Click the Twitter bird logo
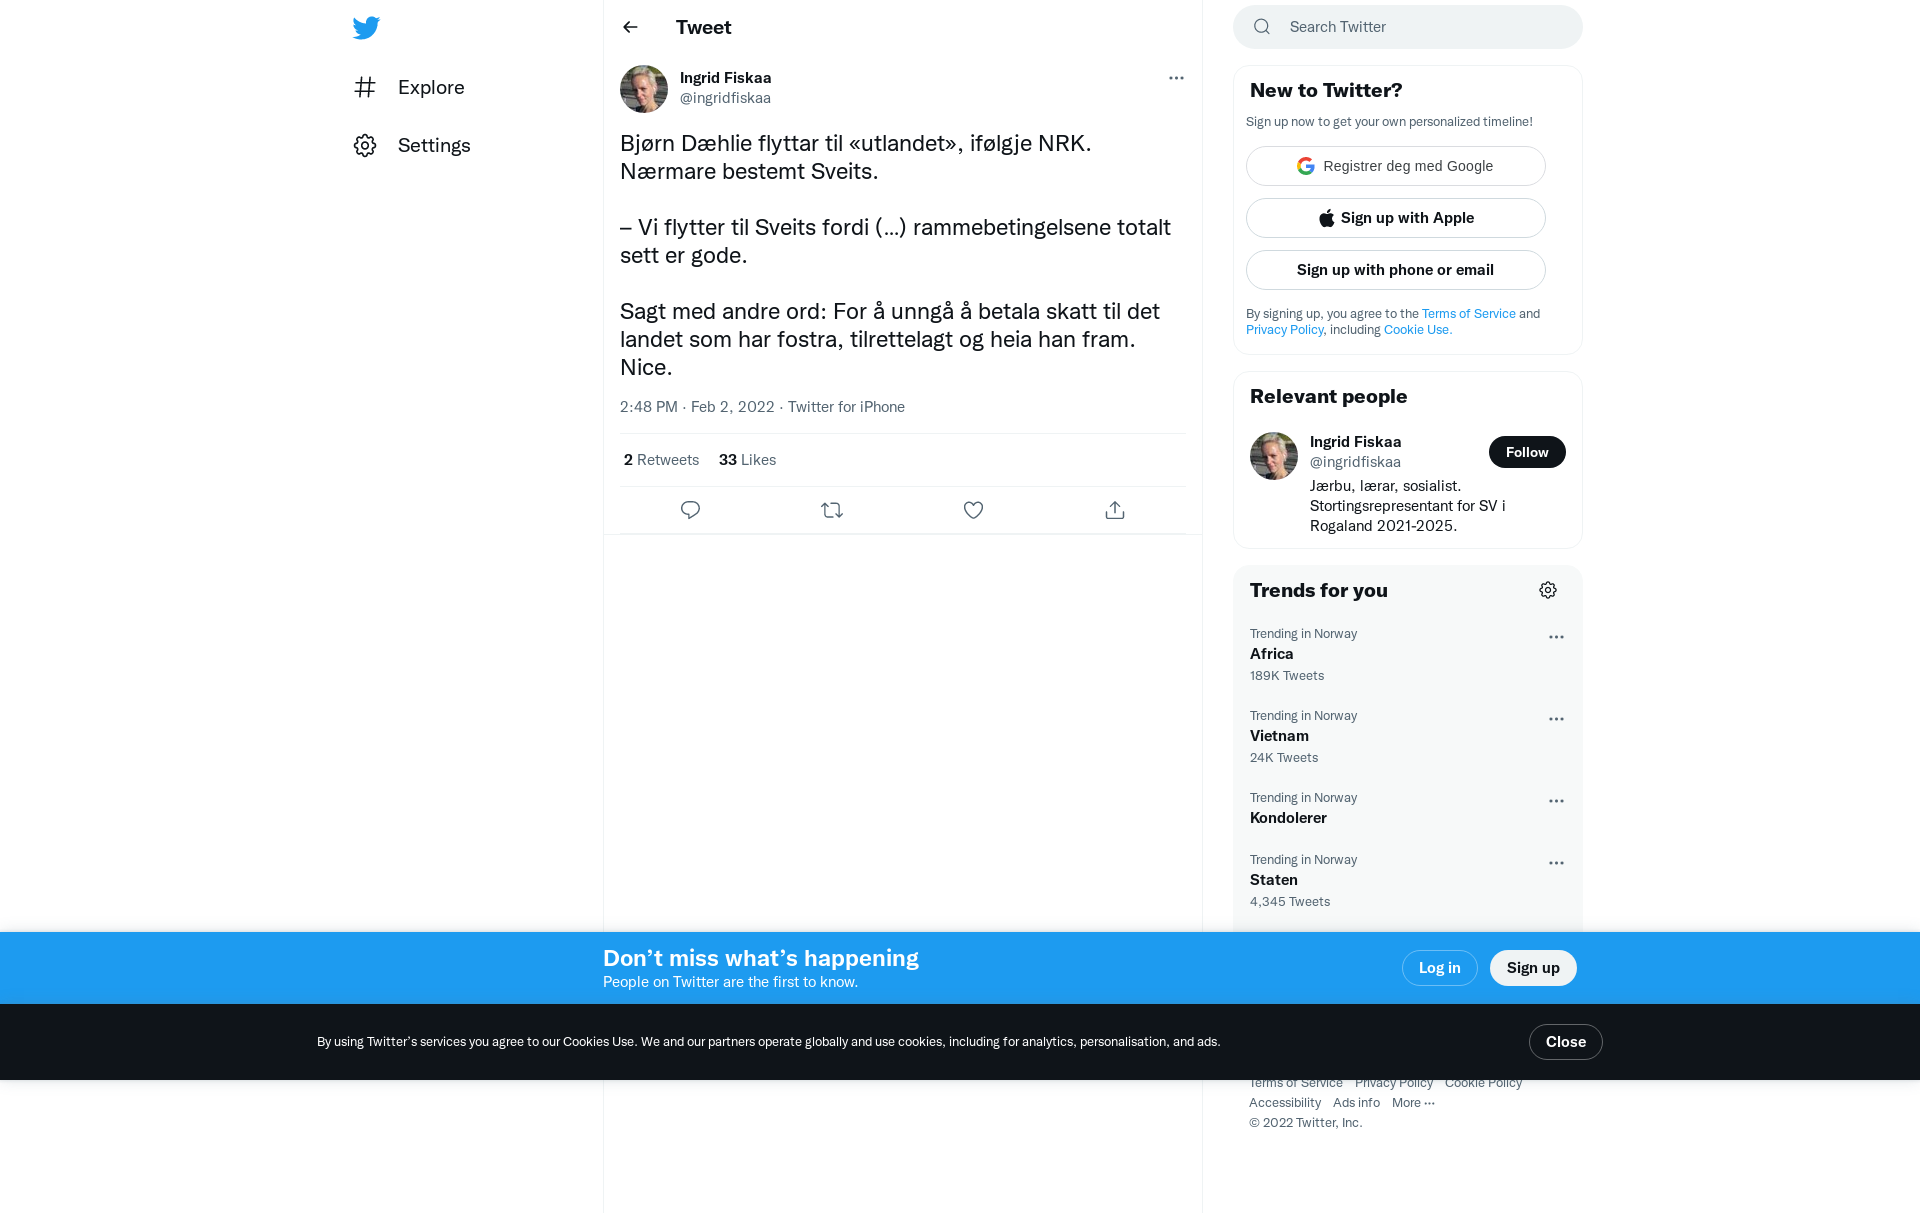 tap(366, 27)
